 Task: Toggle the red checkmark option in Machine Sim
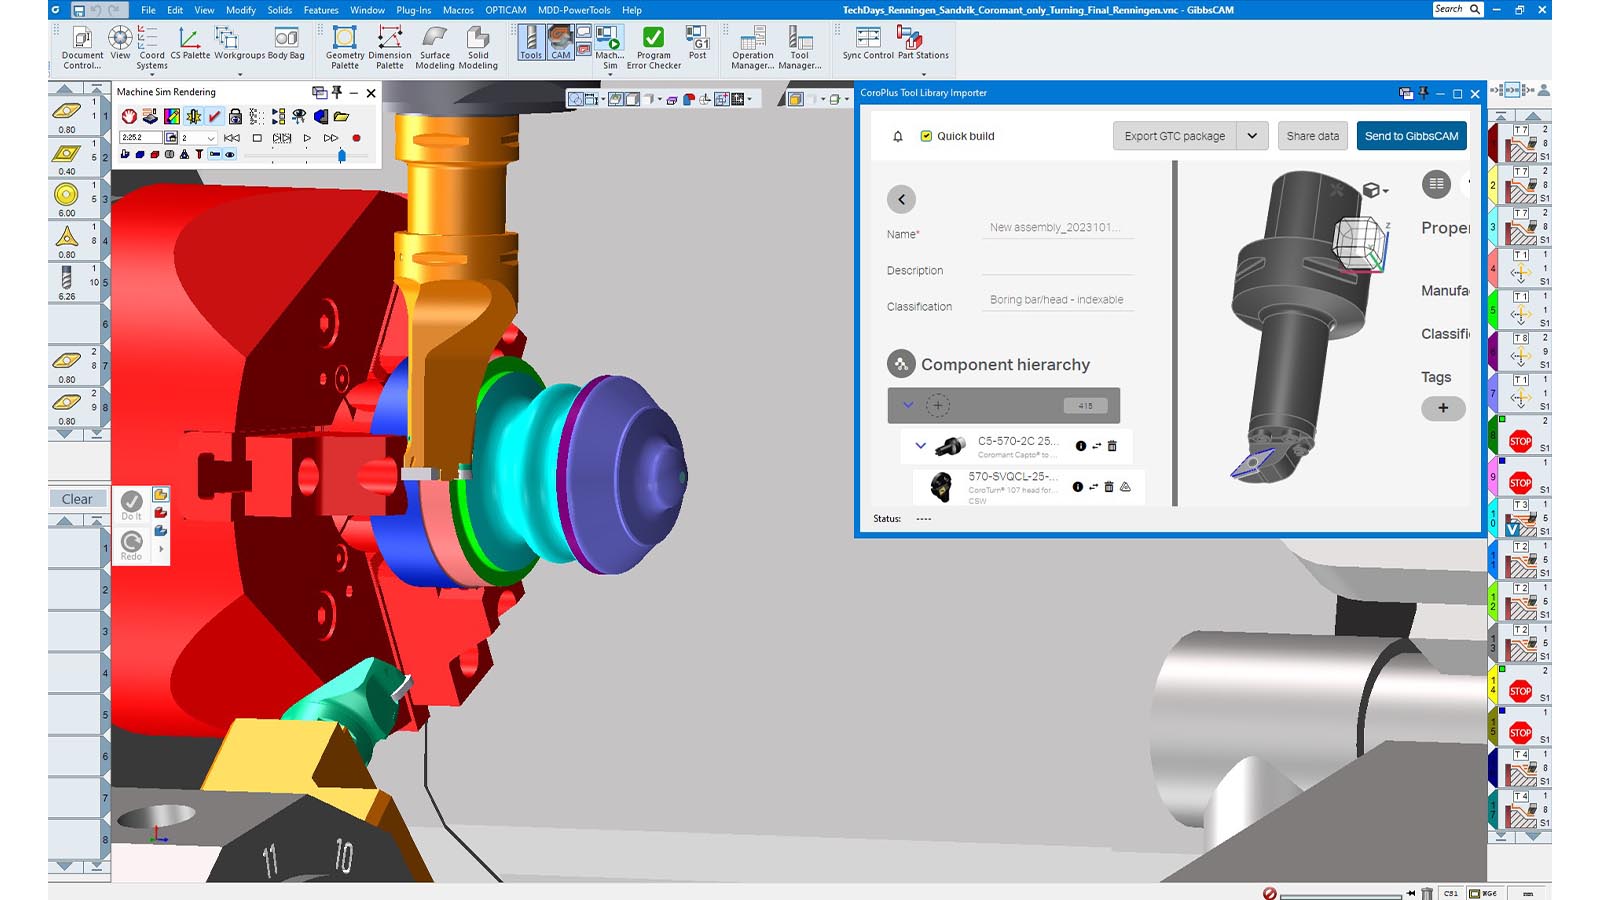(214, 117)
